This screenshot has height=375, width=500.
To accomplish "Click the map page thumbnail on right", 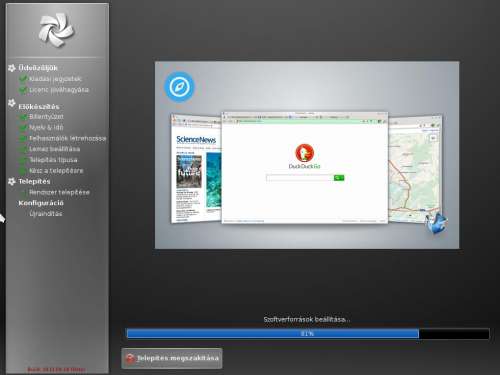I will click(415, 169).
